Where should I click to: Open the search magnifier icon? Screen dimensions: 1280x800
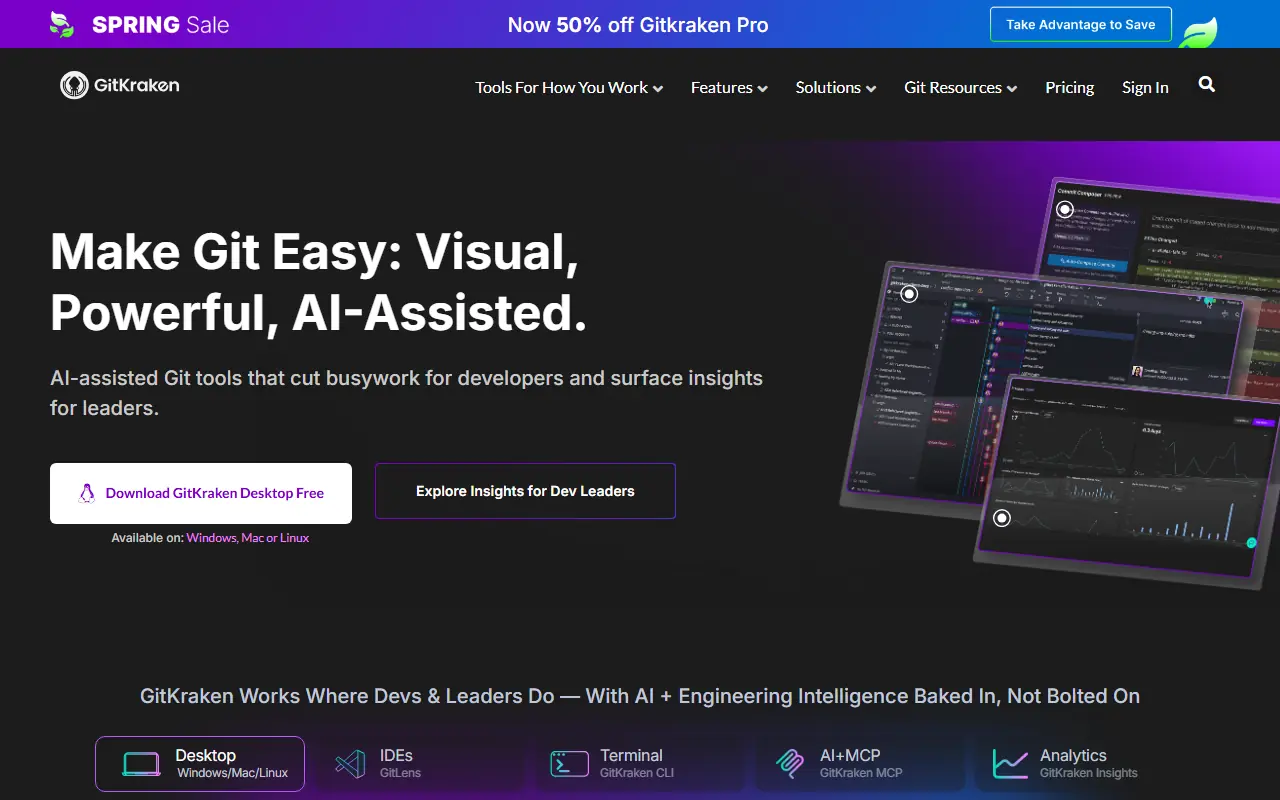point(1207,85)
